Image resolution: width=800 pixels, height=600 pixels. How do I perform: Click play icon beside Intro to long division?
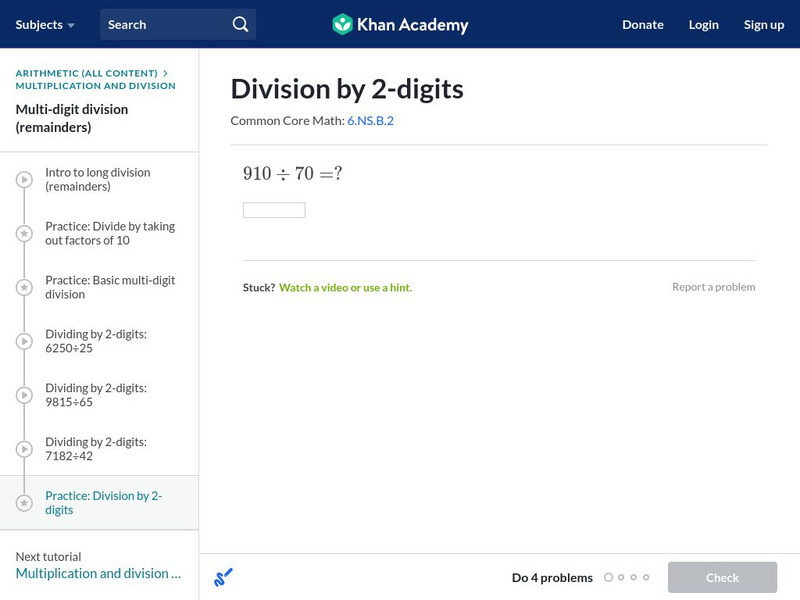24,179
